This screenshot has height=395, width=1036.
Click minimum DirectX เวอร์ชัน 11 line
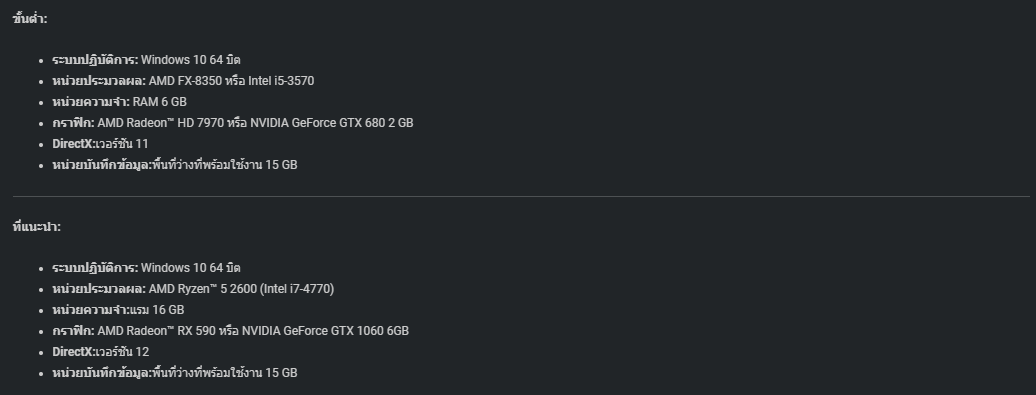100,144
